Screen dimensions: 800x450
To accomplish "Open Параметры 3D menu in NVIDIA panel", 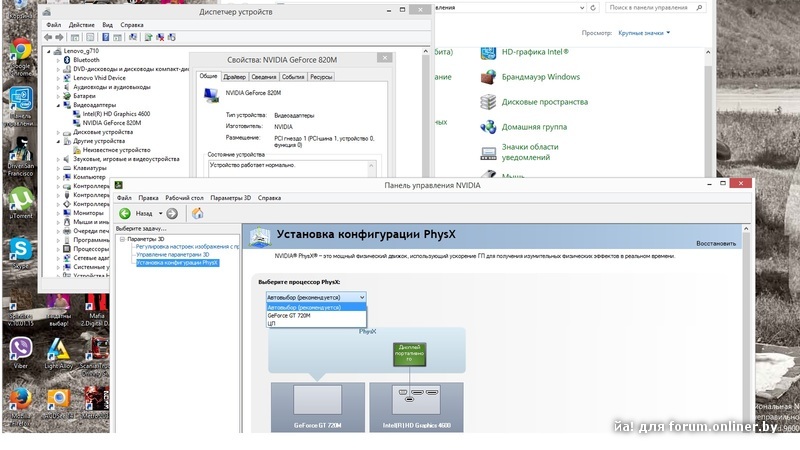I will (231, 198).
